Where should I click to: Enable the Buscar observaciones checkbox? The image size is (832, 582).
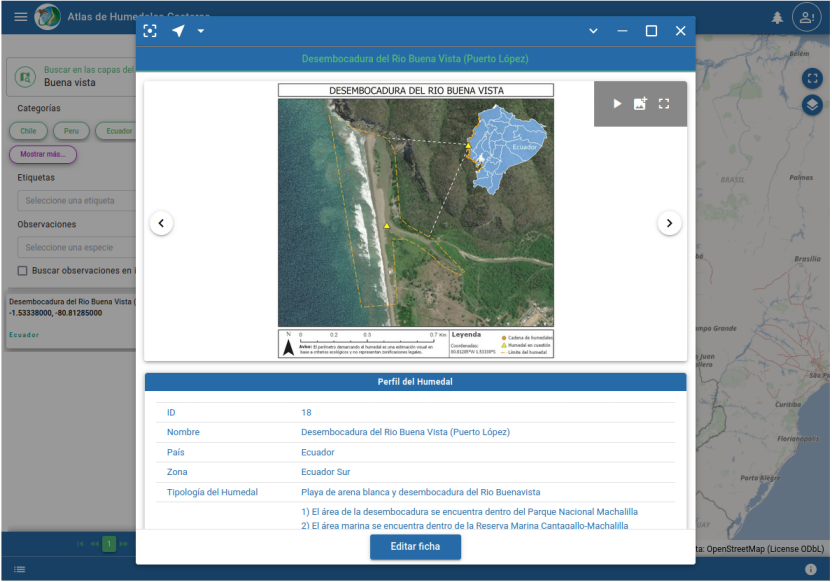coord(23,271)
